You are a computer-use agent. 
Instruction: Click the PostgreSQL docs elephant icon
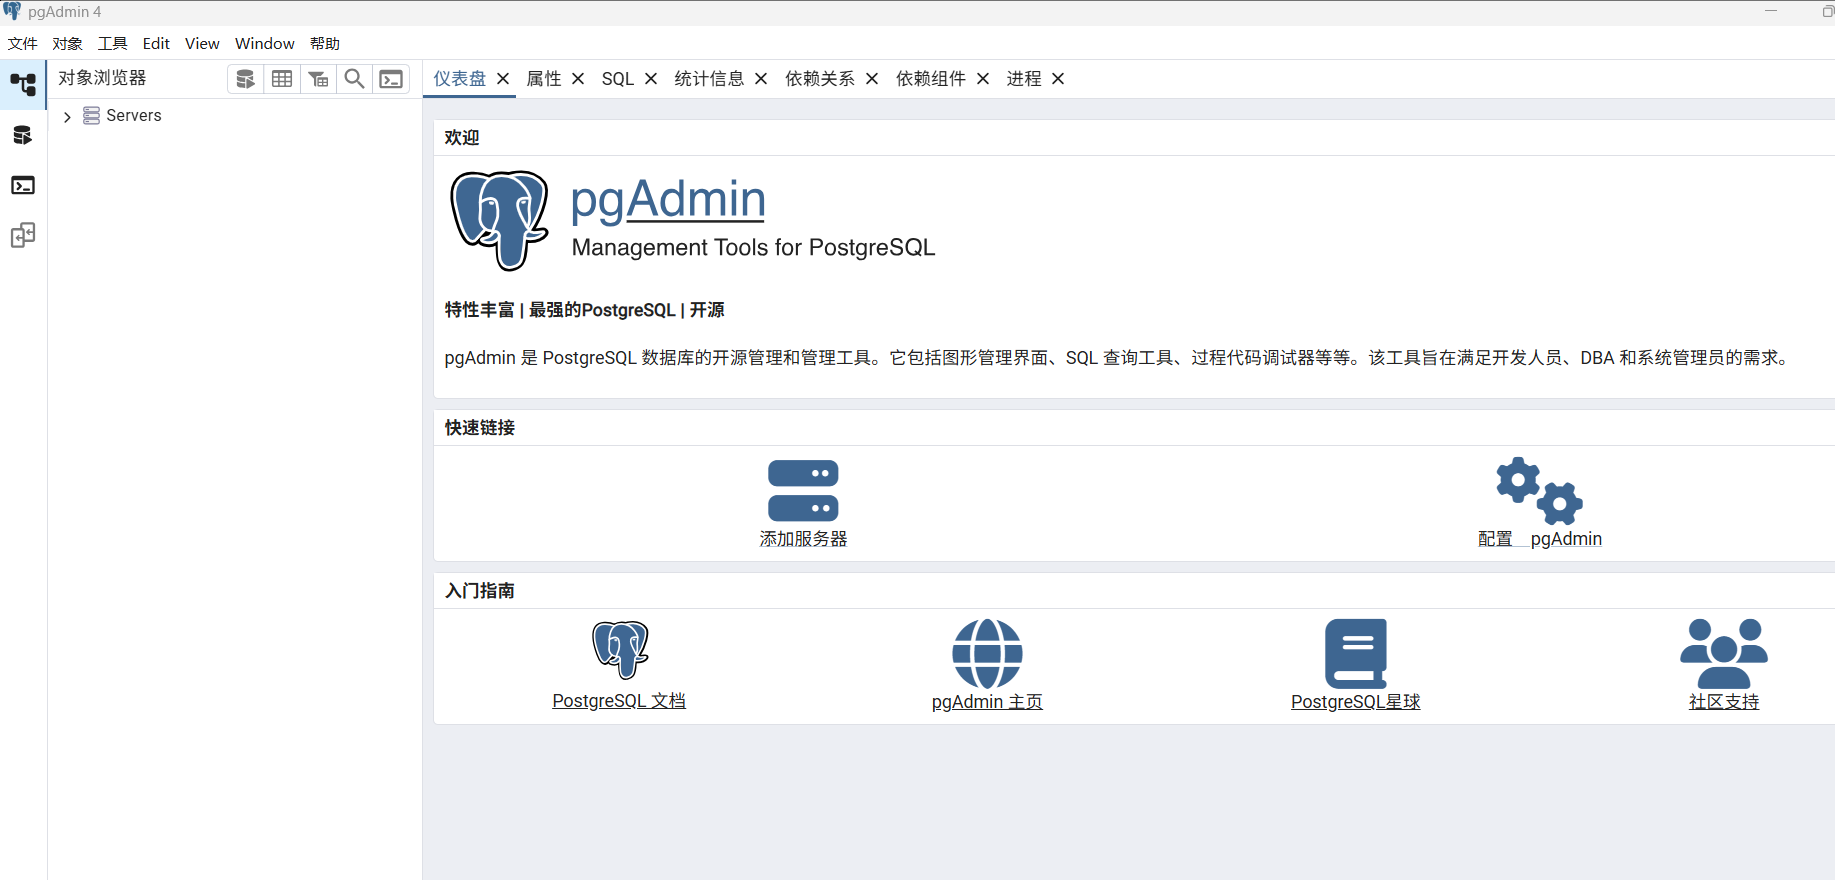(x=620, y=650)
